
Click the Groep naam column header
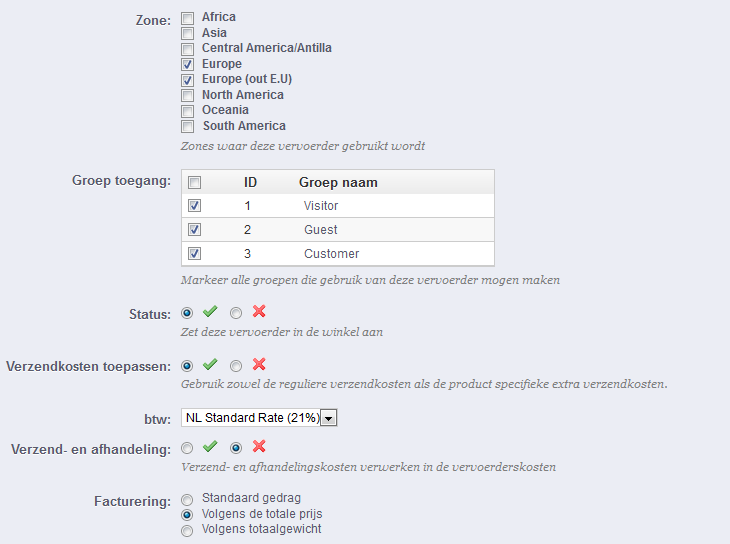coord(338,183)
